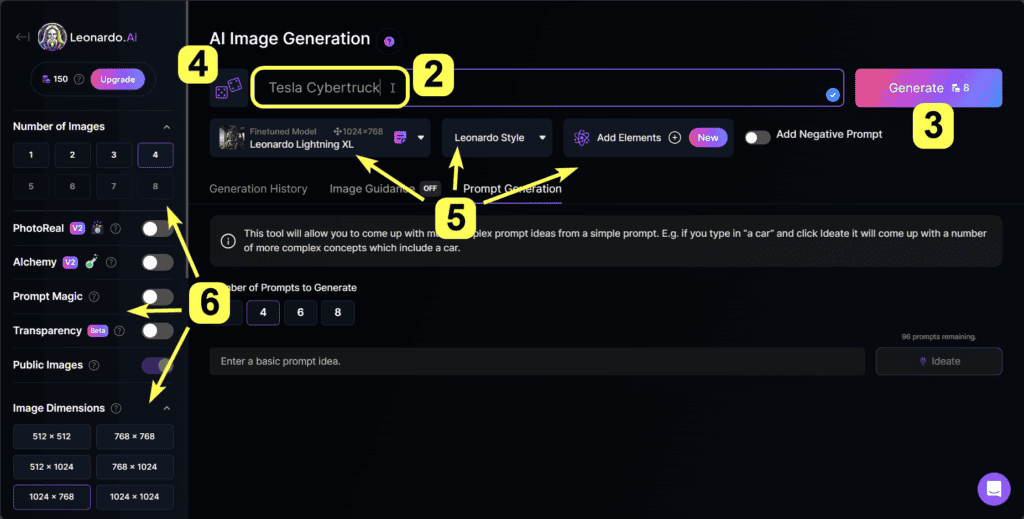This screenshot has height=519, width=1024.
Task: Click the blue checkmark icon in prompt box
Action: tap(832, 95)
